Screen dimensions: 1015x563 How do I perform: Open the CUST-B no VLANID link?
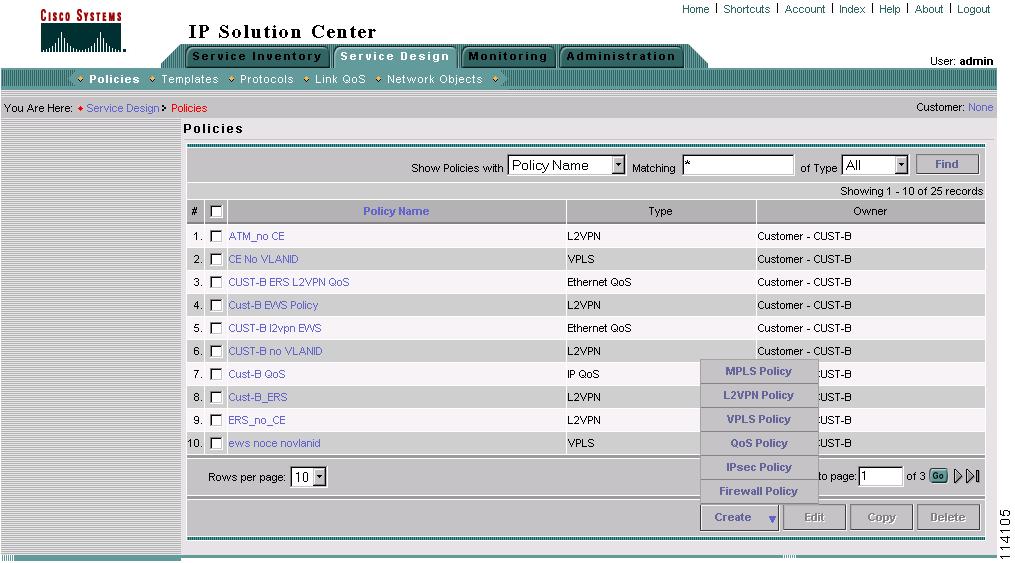[x=275, y=351]
